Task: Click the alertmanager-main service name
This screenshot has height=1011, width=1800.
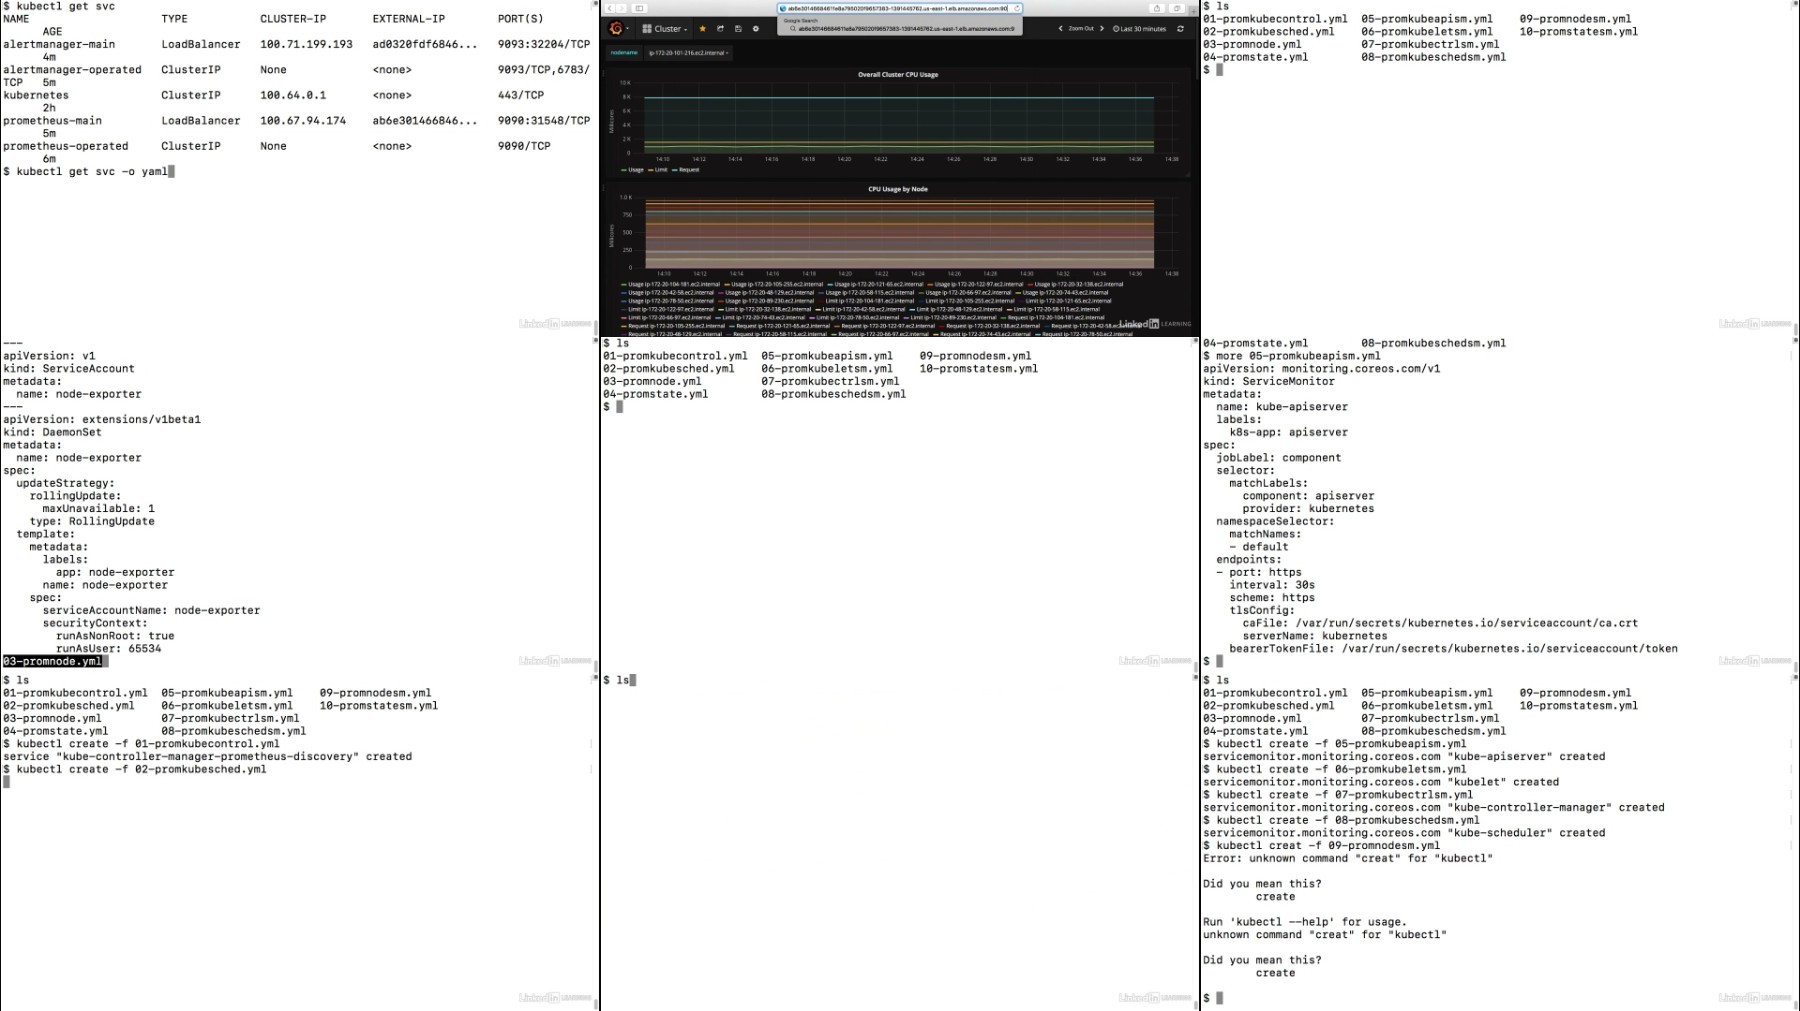Action: tap(59, 44)
